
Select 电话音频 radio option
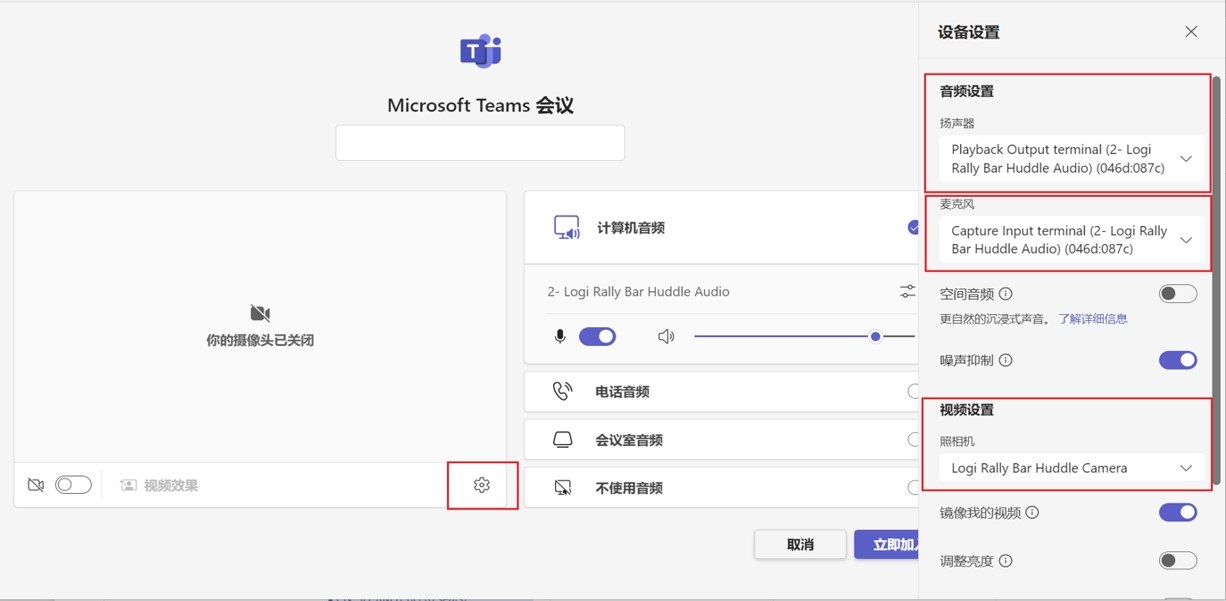tap(913, 391)
